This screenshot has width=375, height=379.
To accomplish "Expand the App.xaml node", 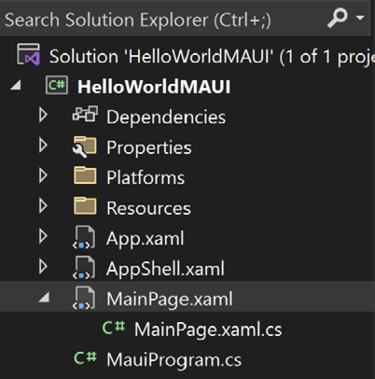I will 43,236.
